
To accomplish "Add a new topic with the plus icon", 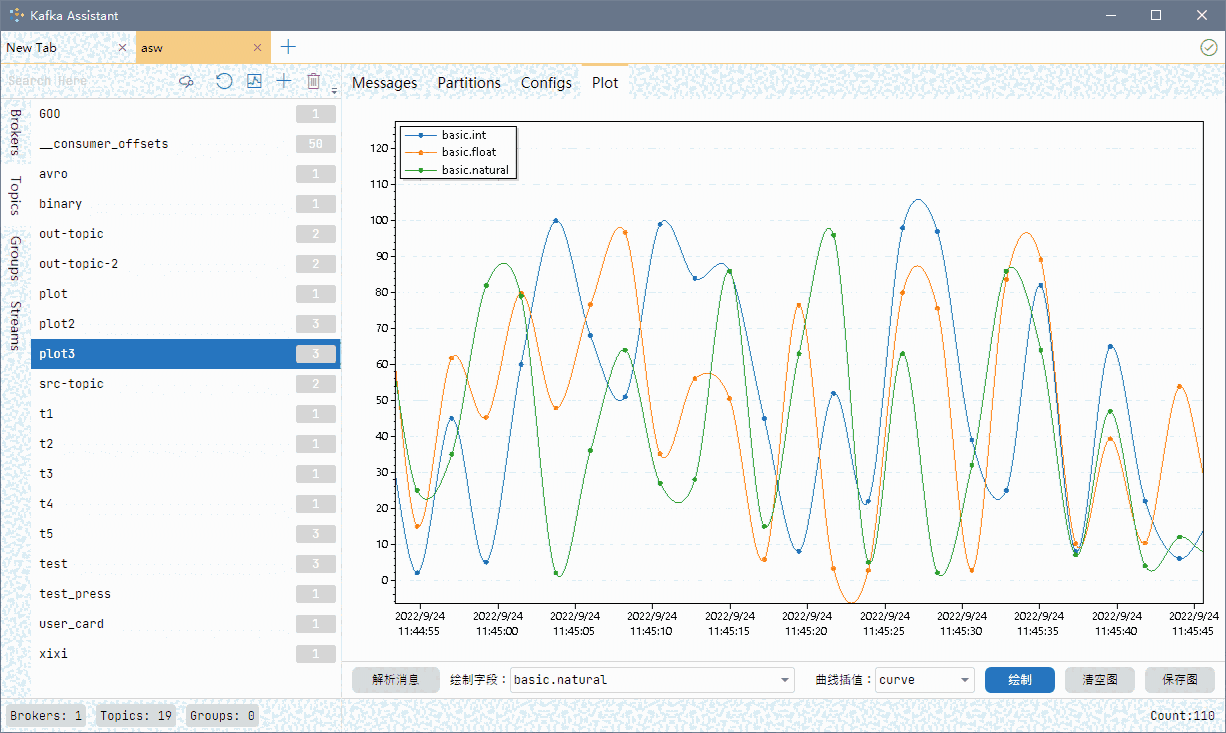I will pos(284,81).
